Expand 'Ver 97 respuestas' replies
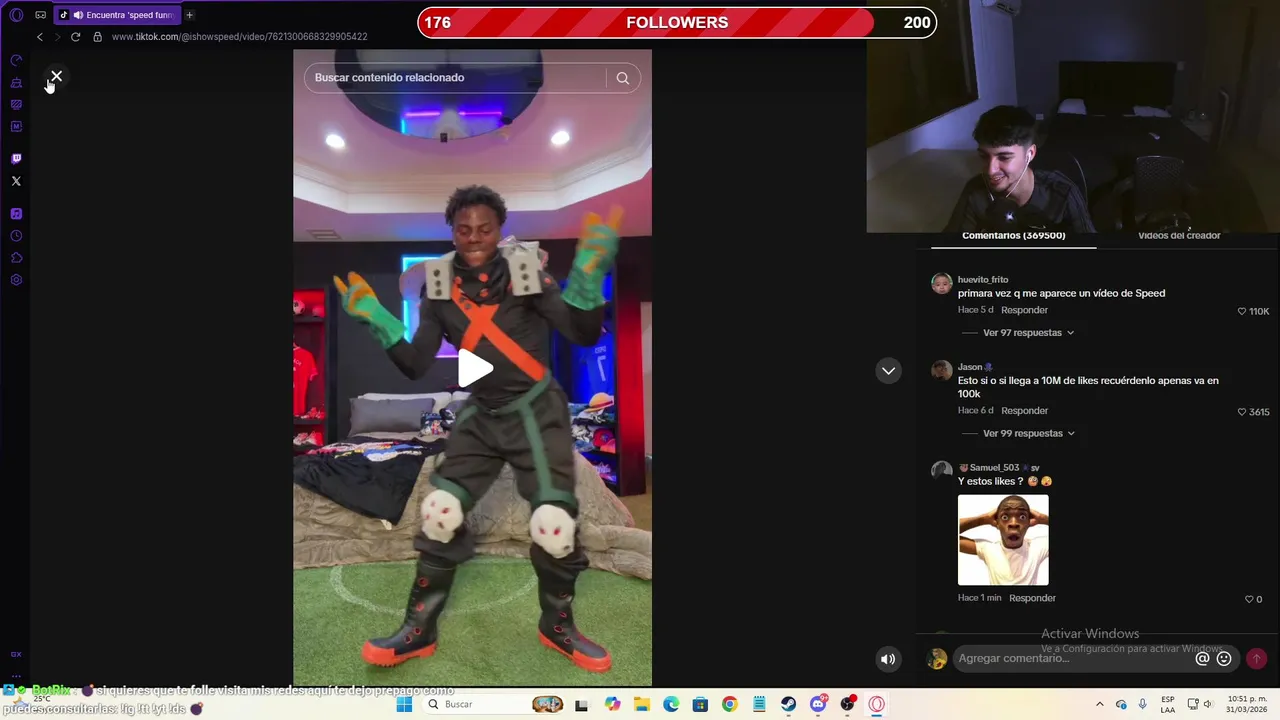The image size is (1280, 720). (1028, 333)
